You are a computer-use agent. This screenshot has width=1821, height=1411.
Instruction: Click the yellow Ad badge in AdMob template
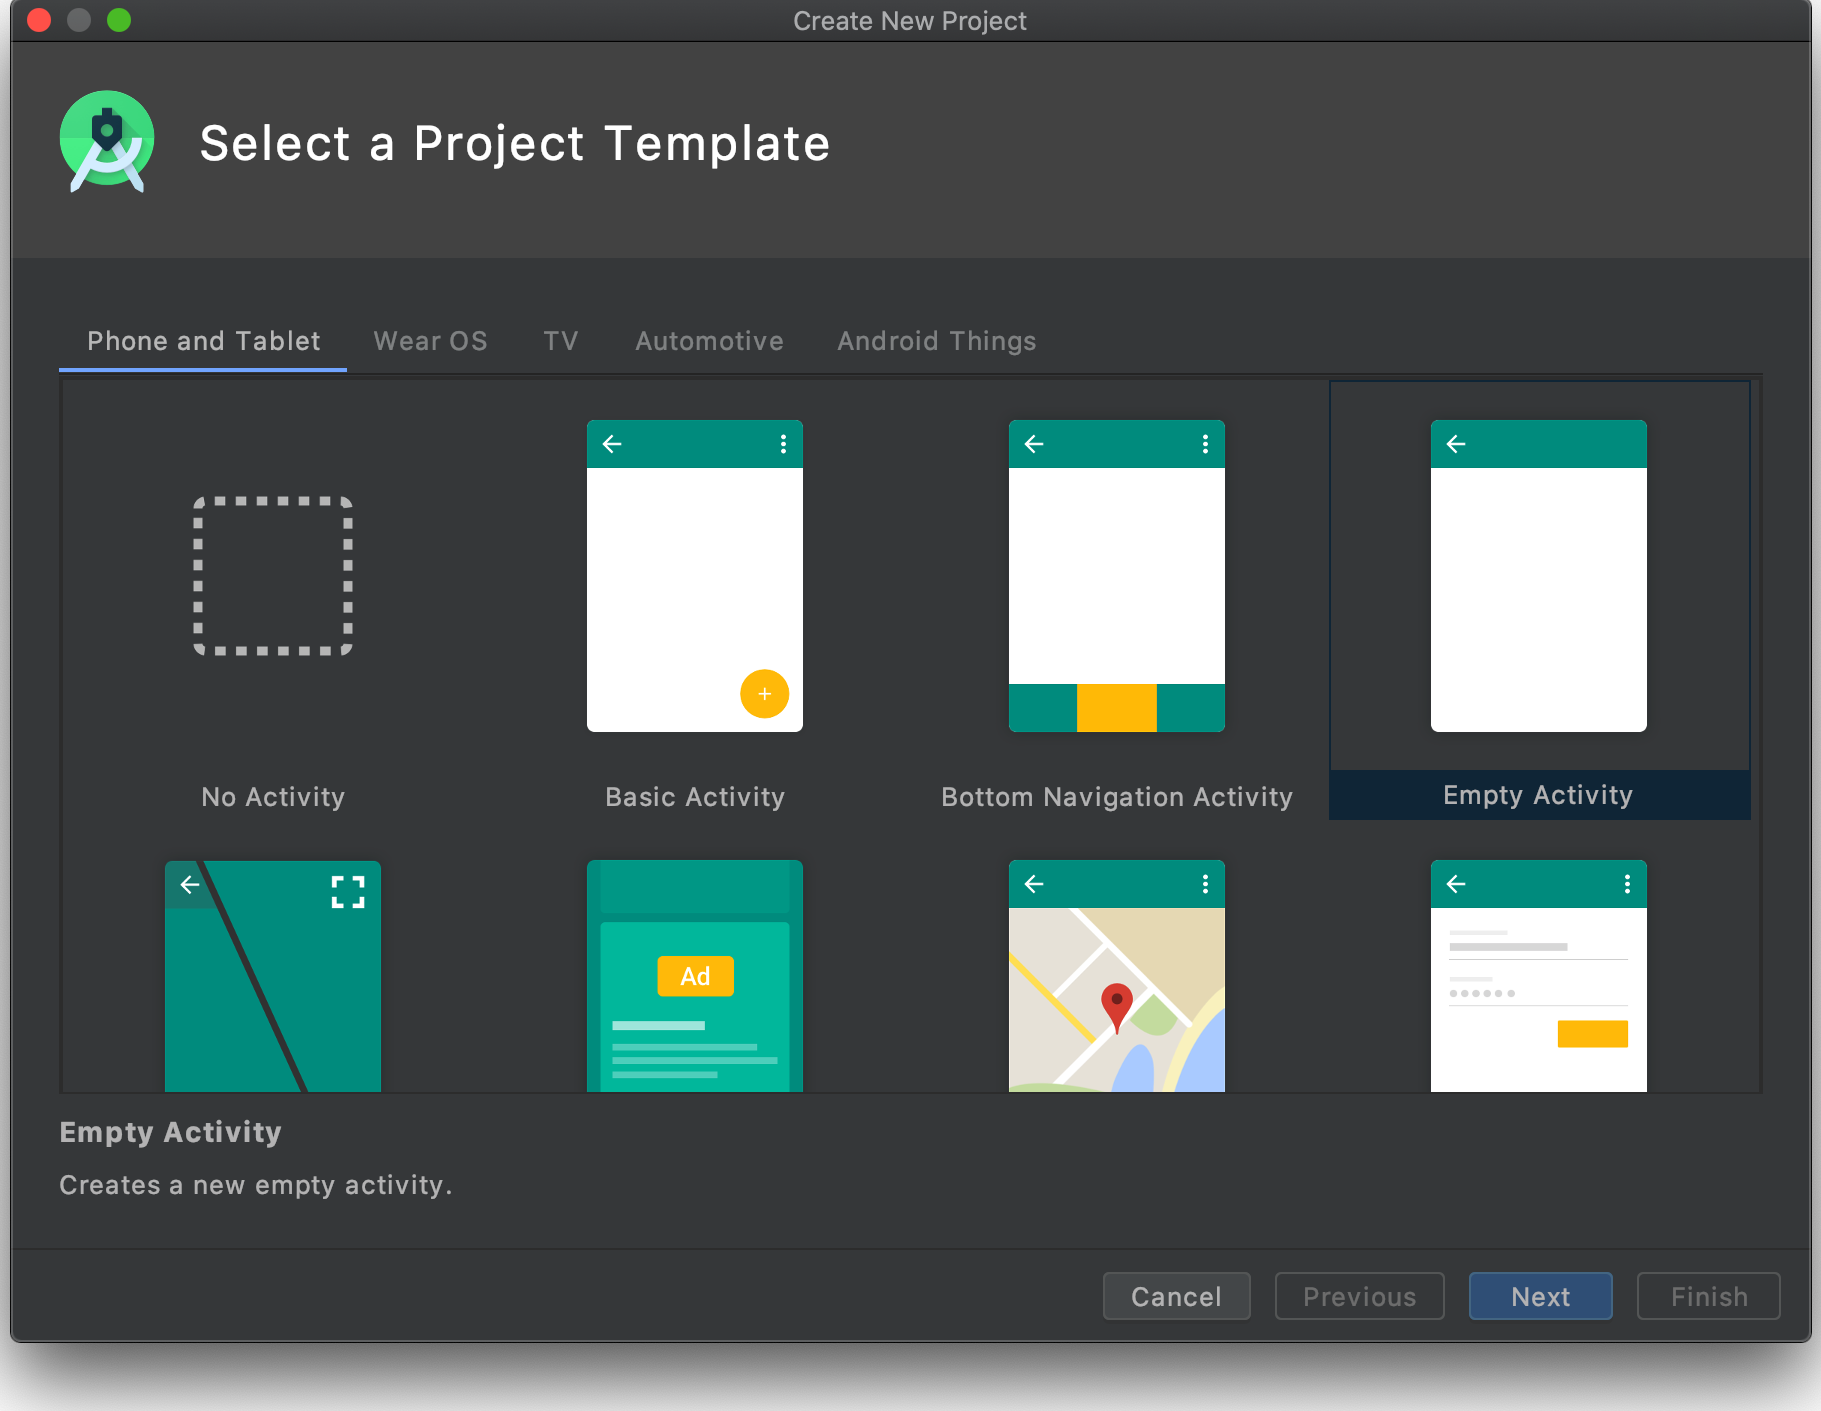pyautogui.click(x=695, y=976)
